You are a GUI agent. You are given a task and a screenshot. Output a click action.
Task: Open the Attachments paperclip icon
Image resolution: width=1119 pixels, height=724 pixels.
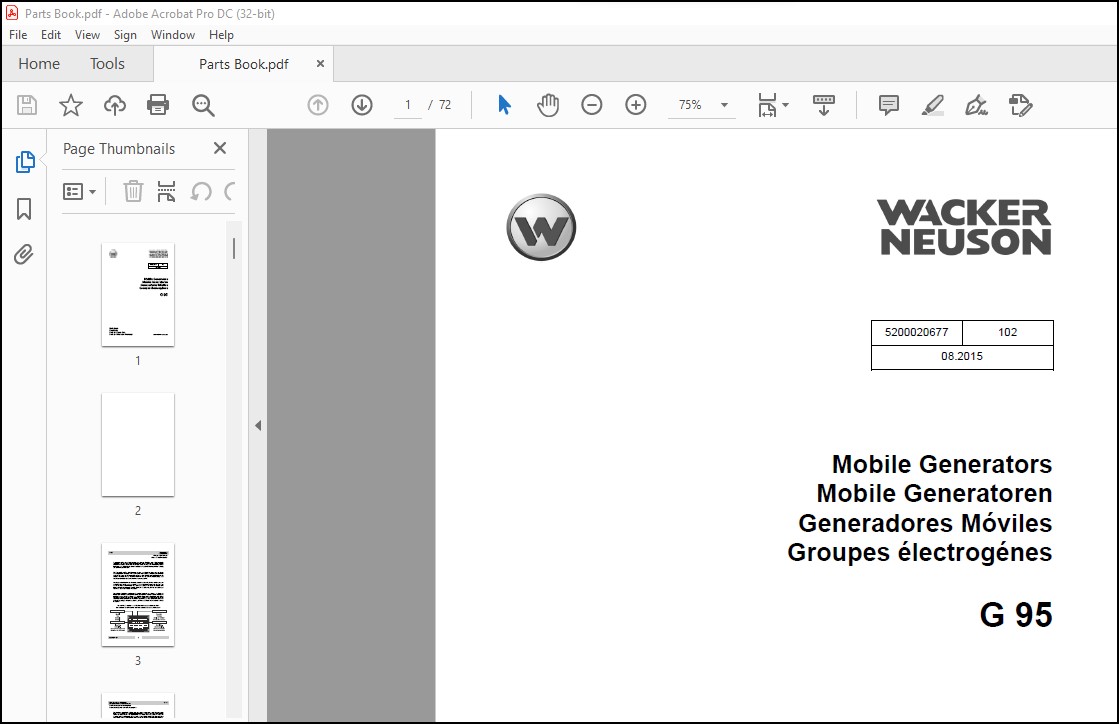(x=24, y=255)
